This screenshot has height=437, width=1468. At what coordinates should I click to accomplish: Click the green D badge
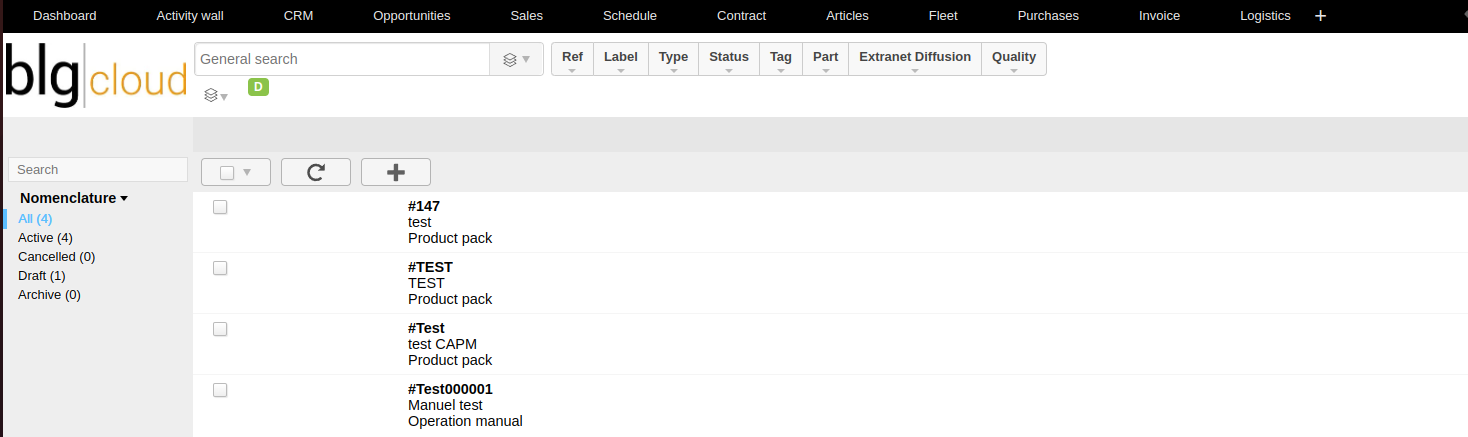258,87
